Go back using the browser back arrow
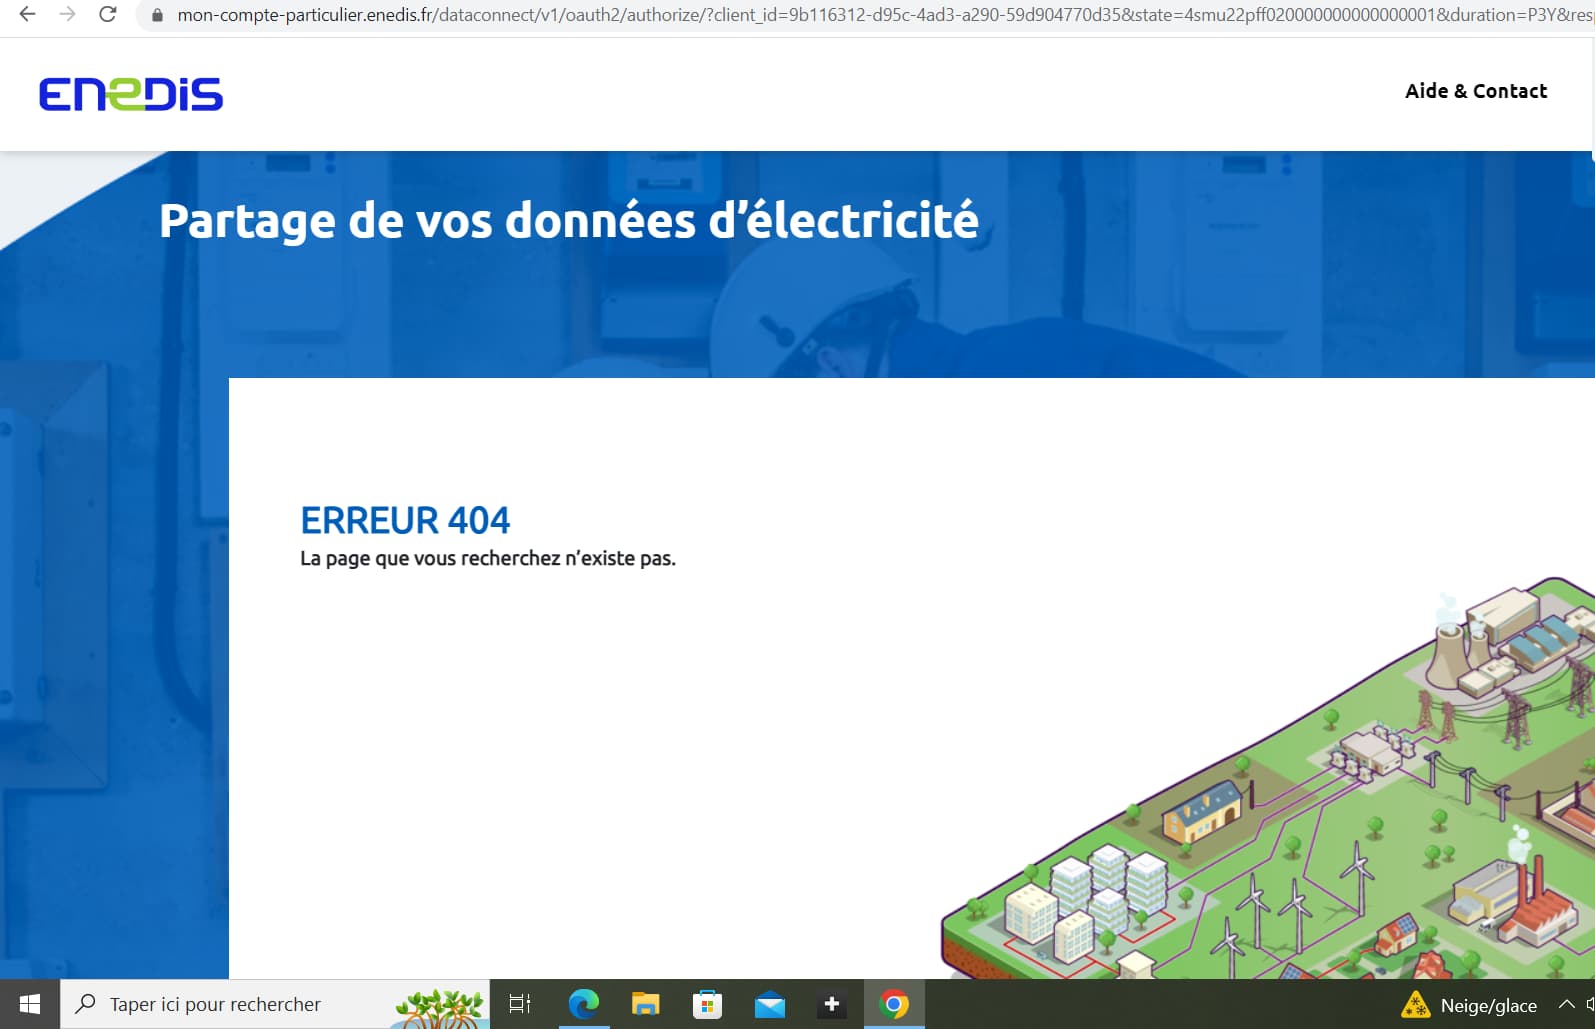 point(28,15)
